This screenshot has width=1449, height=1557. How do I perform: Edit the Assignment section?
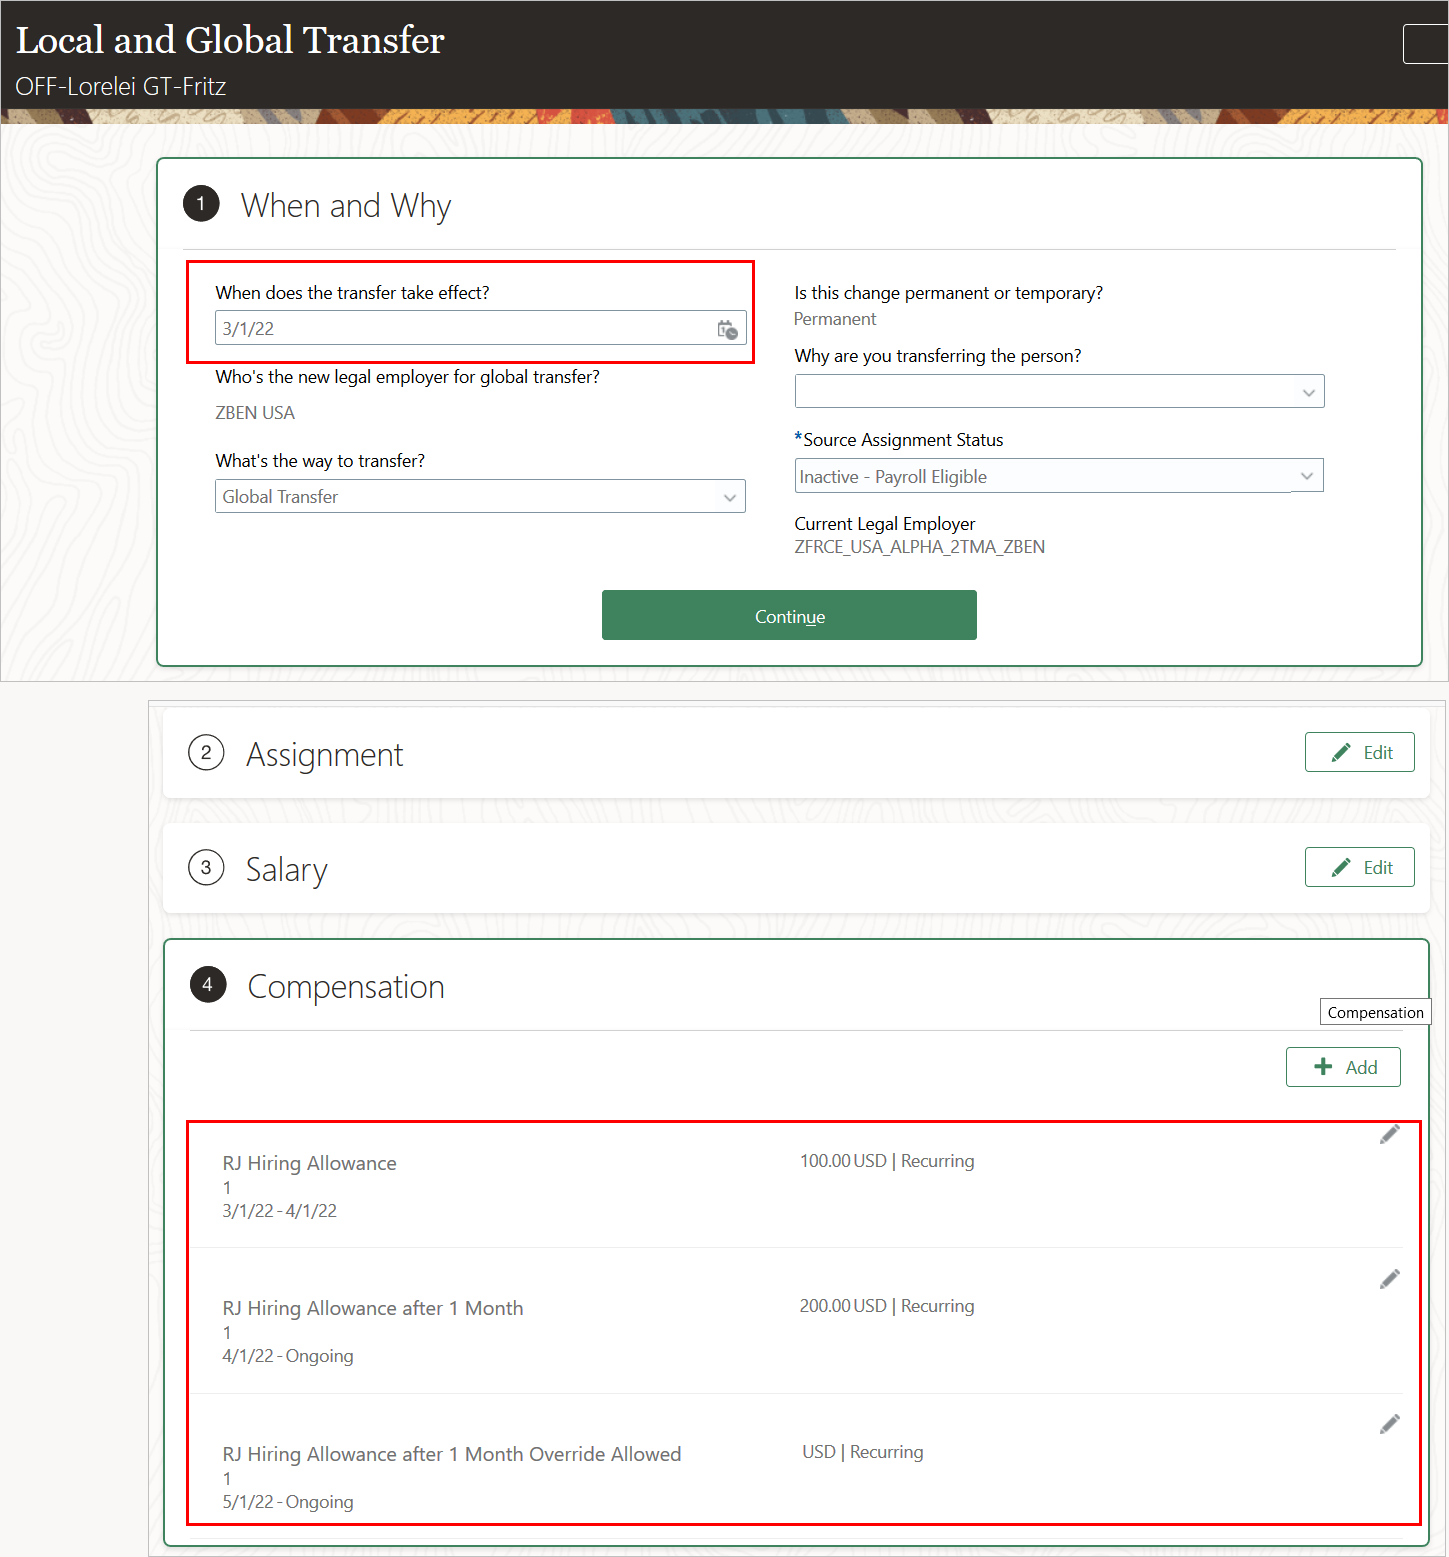point(1359,752)
